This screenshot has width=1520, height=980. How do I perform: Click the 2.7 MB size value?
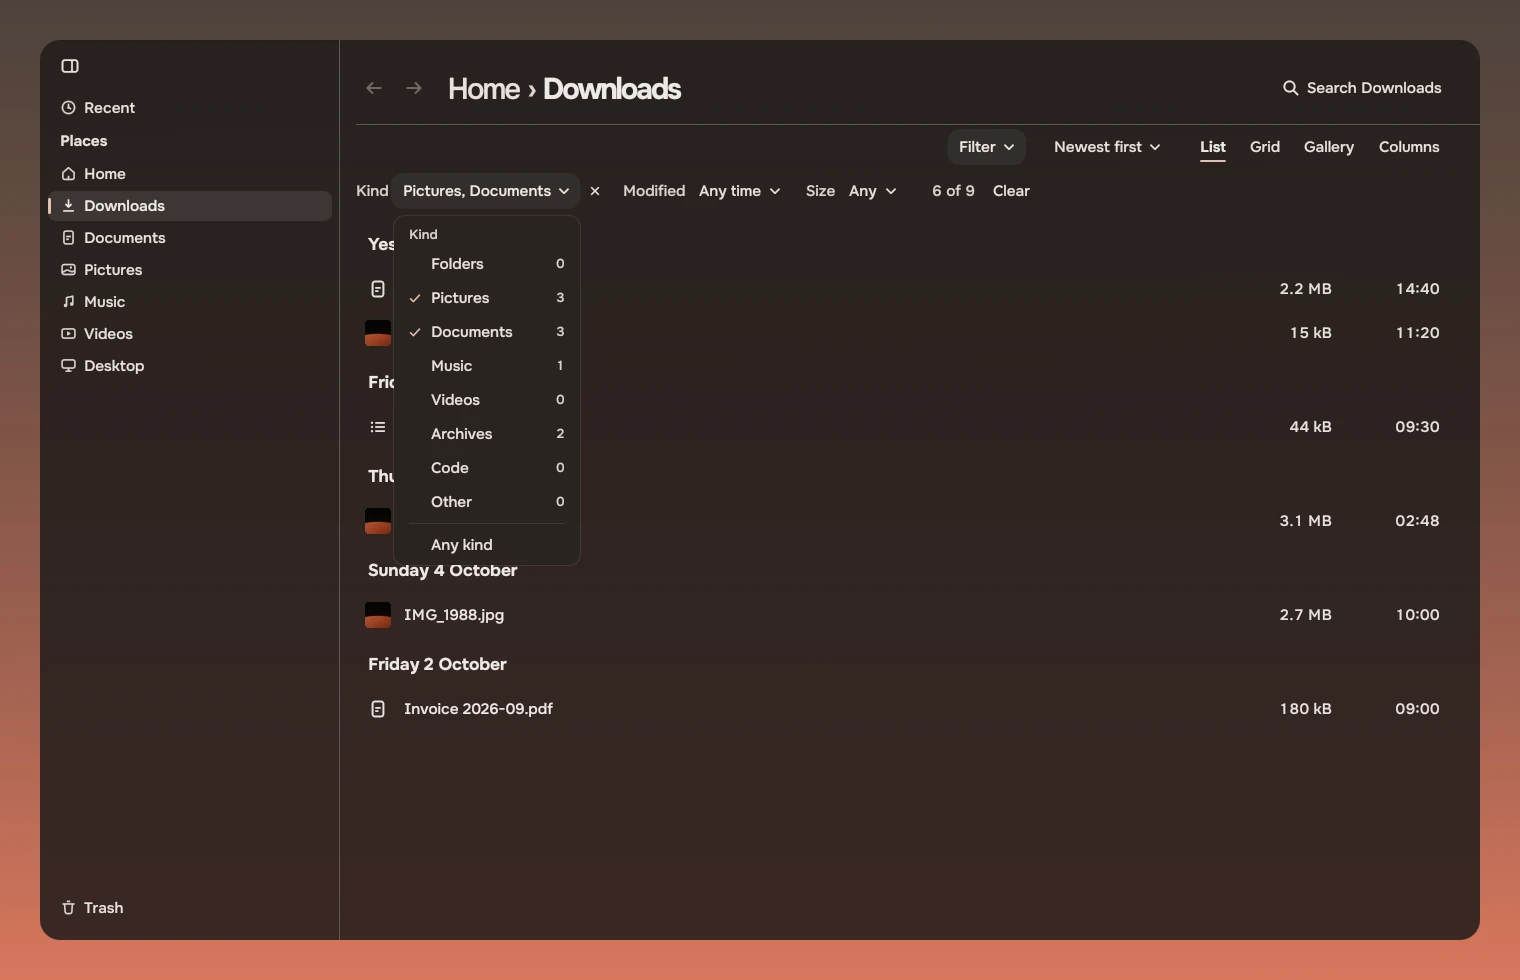[1305, 615]
